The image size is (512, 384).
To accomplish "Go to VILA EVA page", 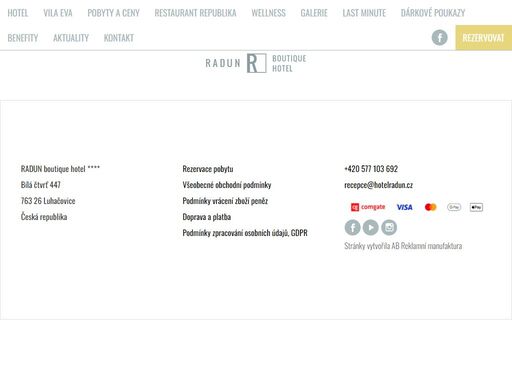I will tap(58, 13).
